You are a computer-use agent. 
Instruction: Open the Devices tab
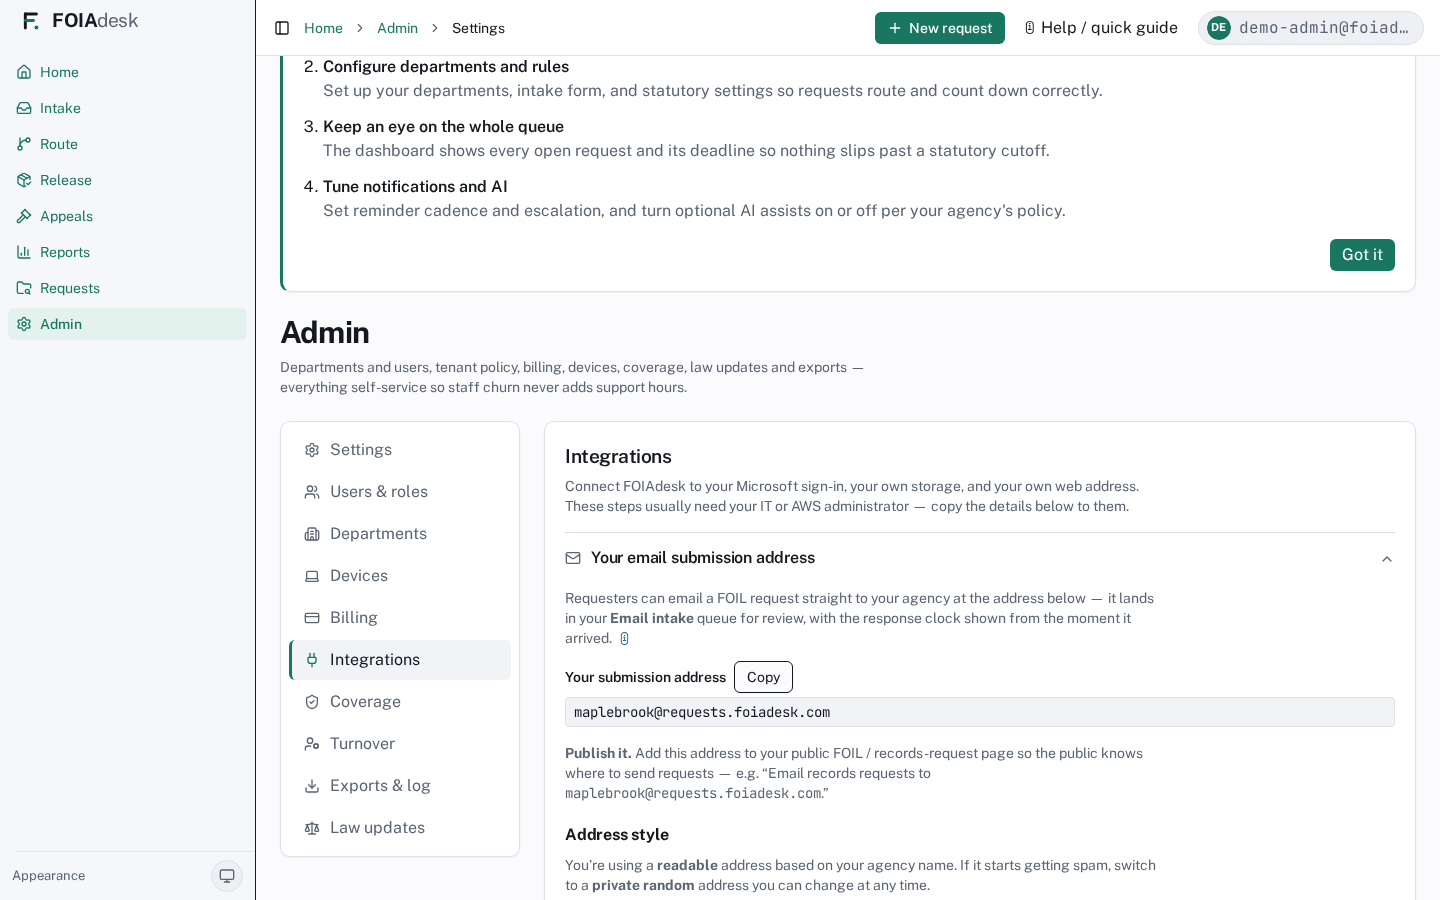[x=400, y=576]
